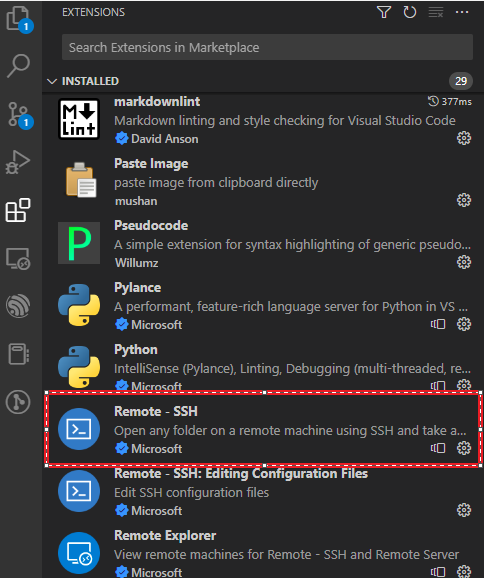Click the Remote - SSH sync indicator icon
The height and width of the screenshot is (578, 484).
click(438, 448)
